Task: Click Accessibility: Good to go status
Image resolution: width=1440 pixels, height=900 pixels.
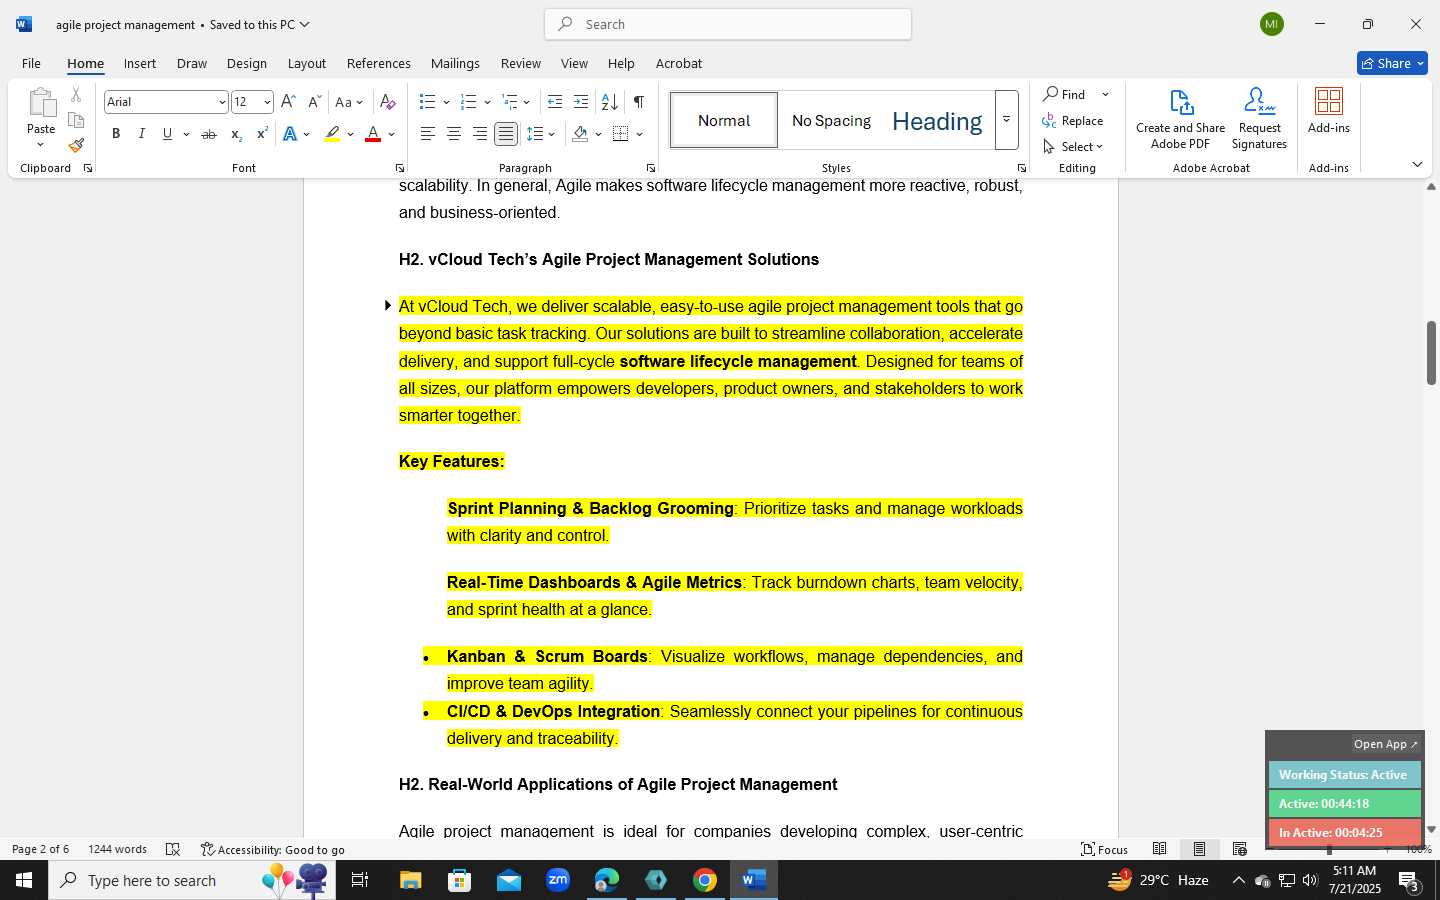Action: coord(273,849)
